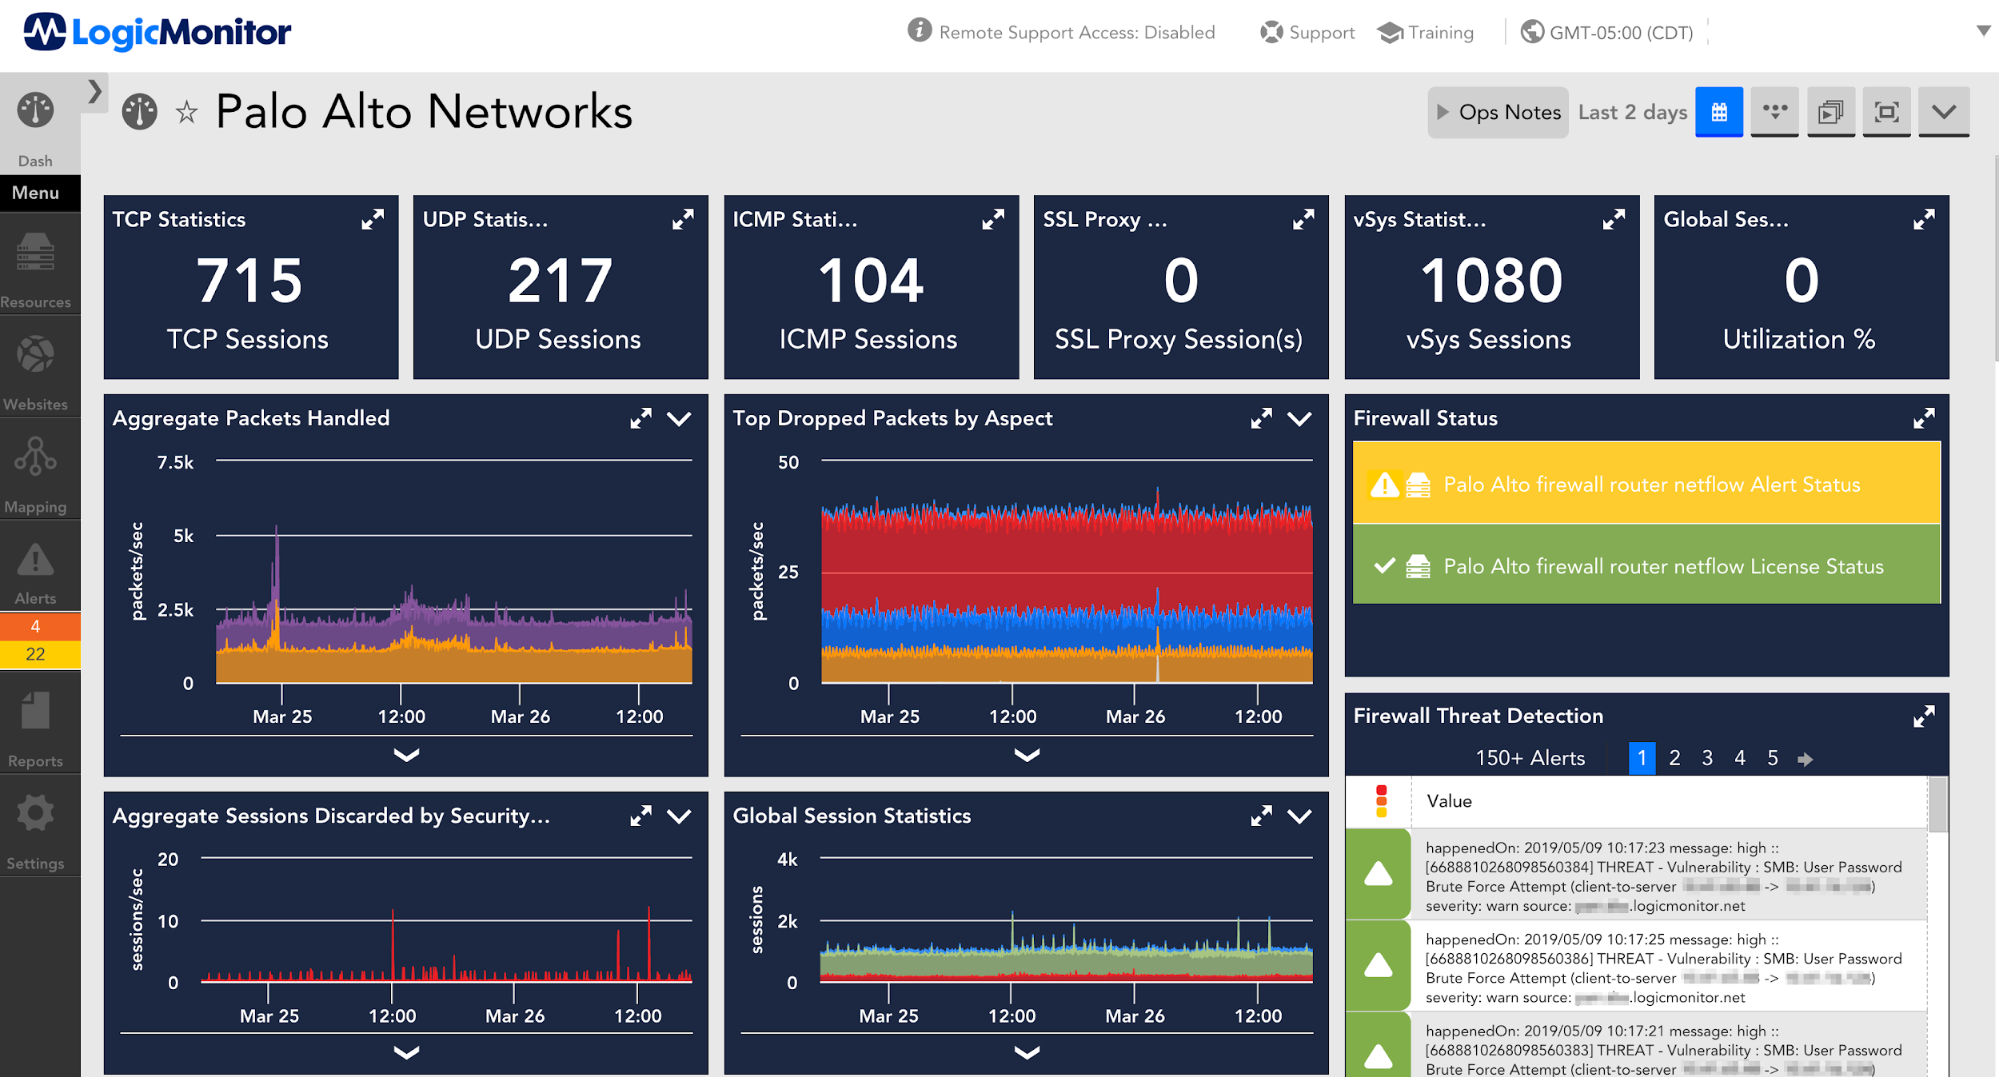This screenshot has height=1078, width=1999.
Task: Open Mapping in the sidebar
Action: [36, 474]
